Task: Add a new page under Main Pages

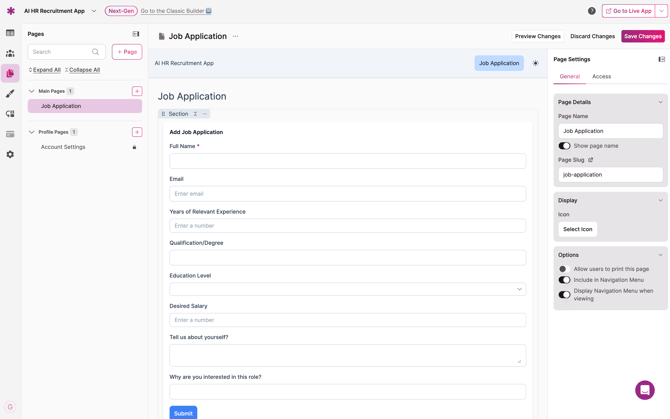Action: pyautogui.click(x=137, y=91)
